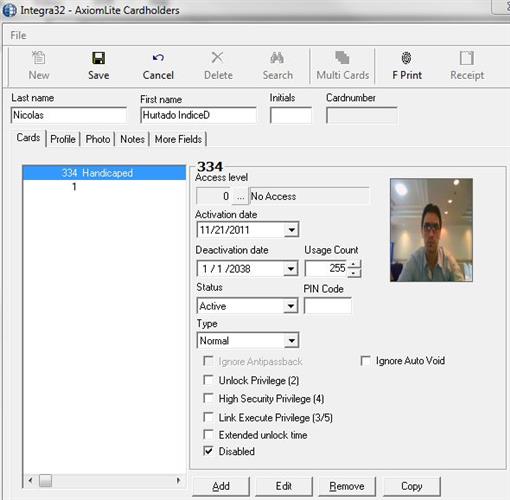The image size is (510, 500).
Task: Open the Activation date dropdown
Action: click(x=291, y=230)
